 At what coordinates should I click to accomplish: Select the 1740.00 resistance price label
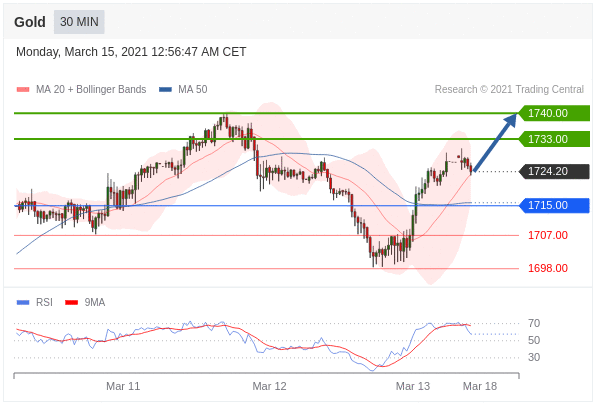click(554, 113)
